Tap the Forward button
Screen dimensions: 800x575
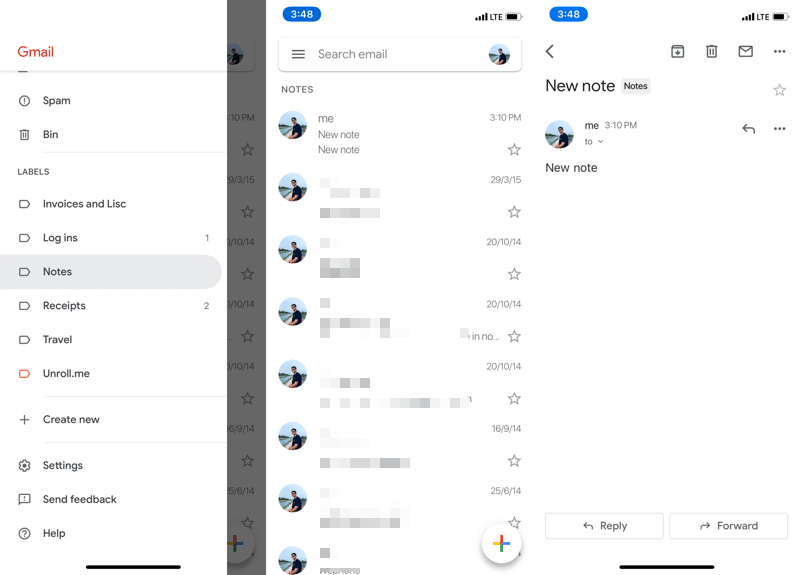(x=729, y=526)
